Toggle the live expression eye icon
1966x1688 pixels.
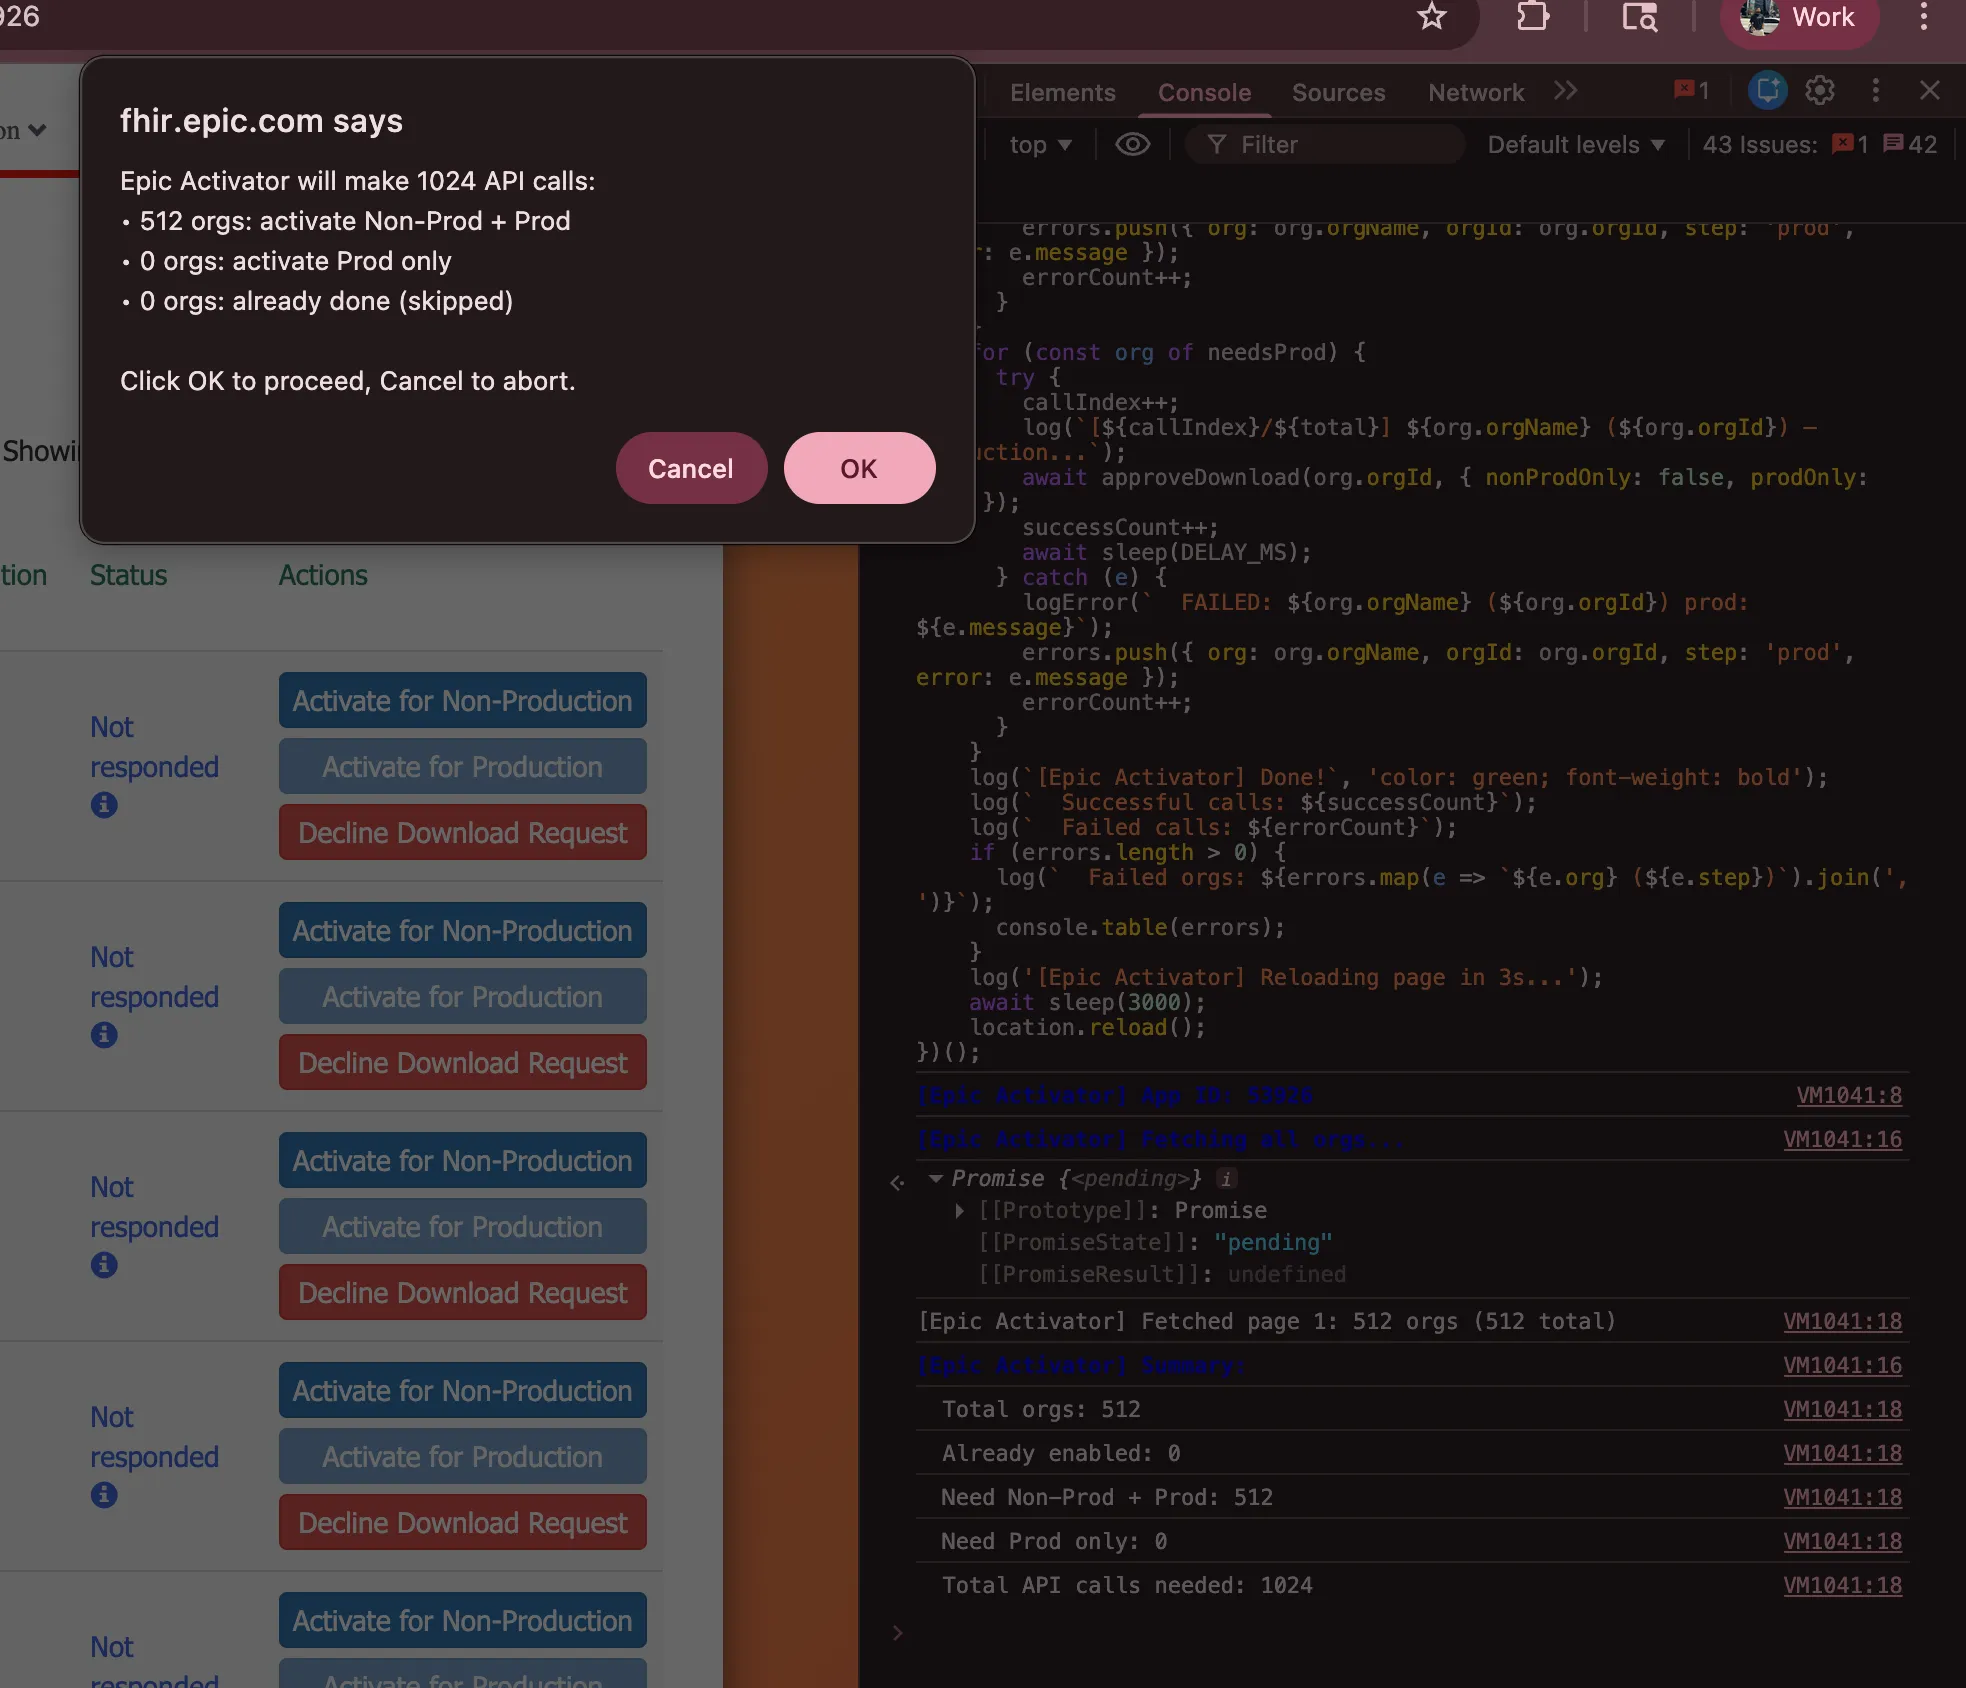pos(1132,145)
